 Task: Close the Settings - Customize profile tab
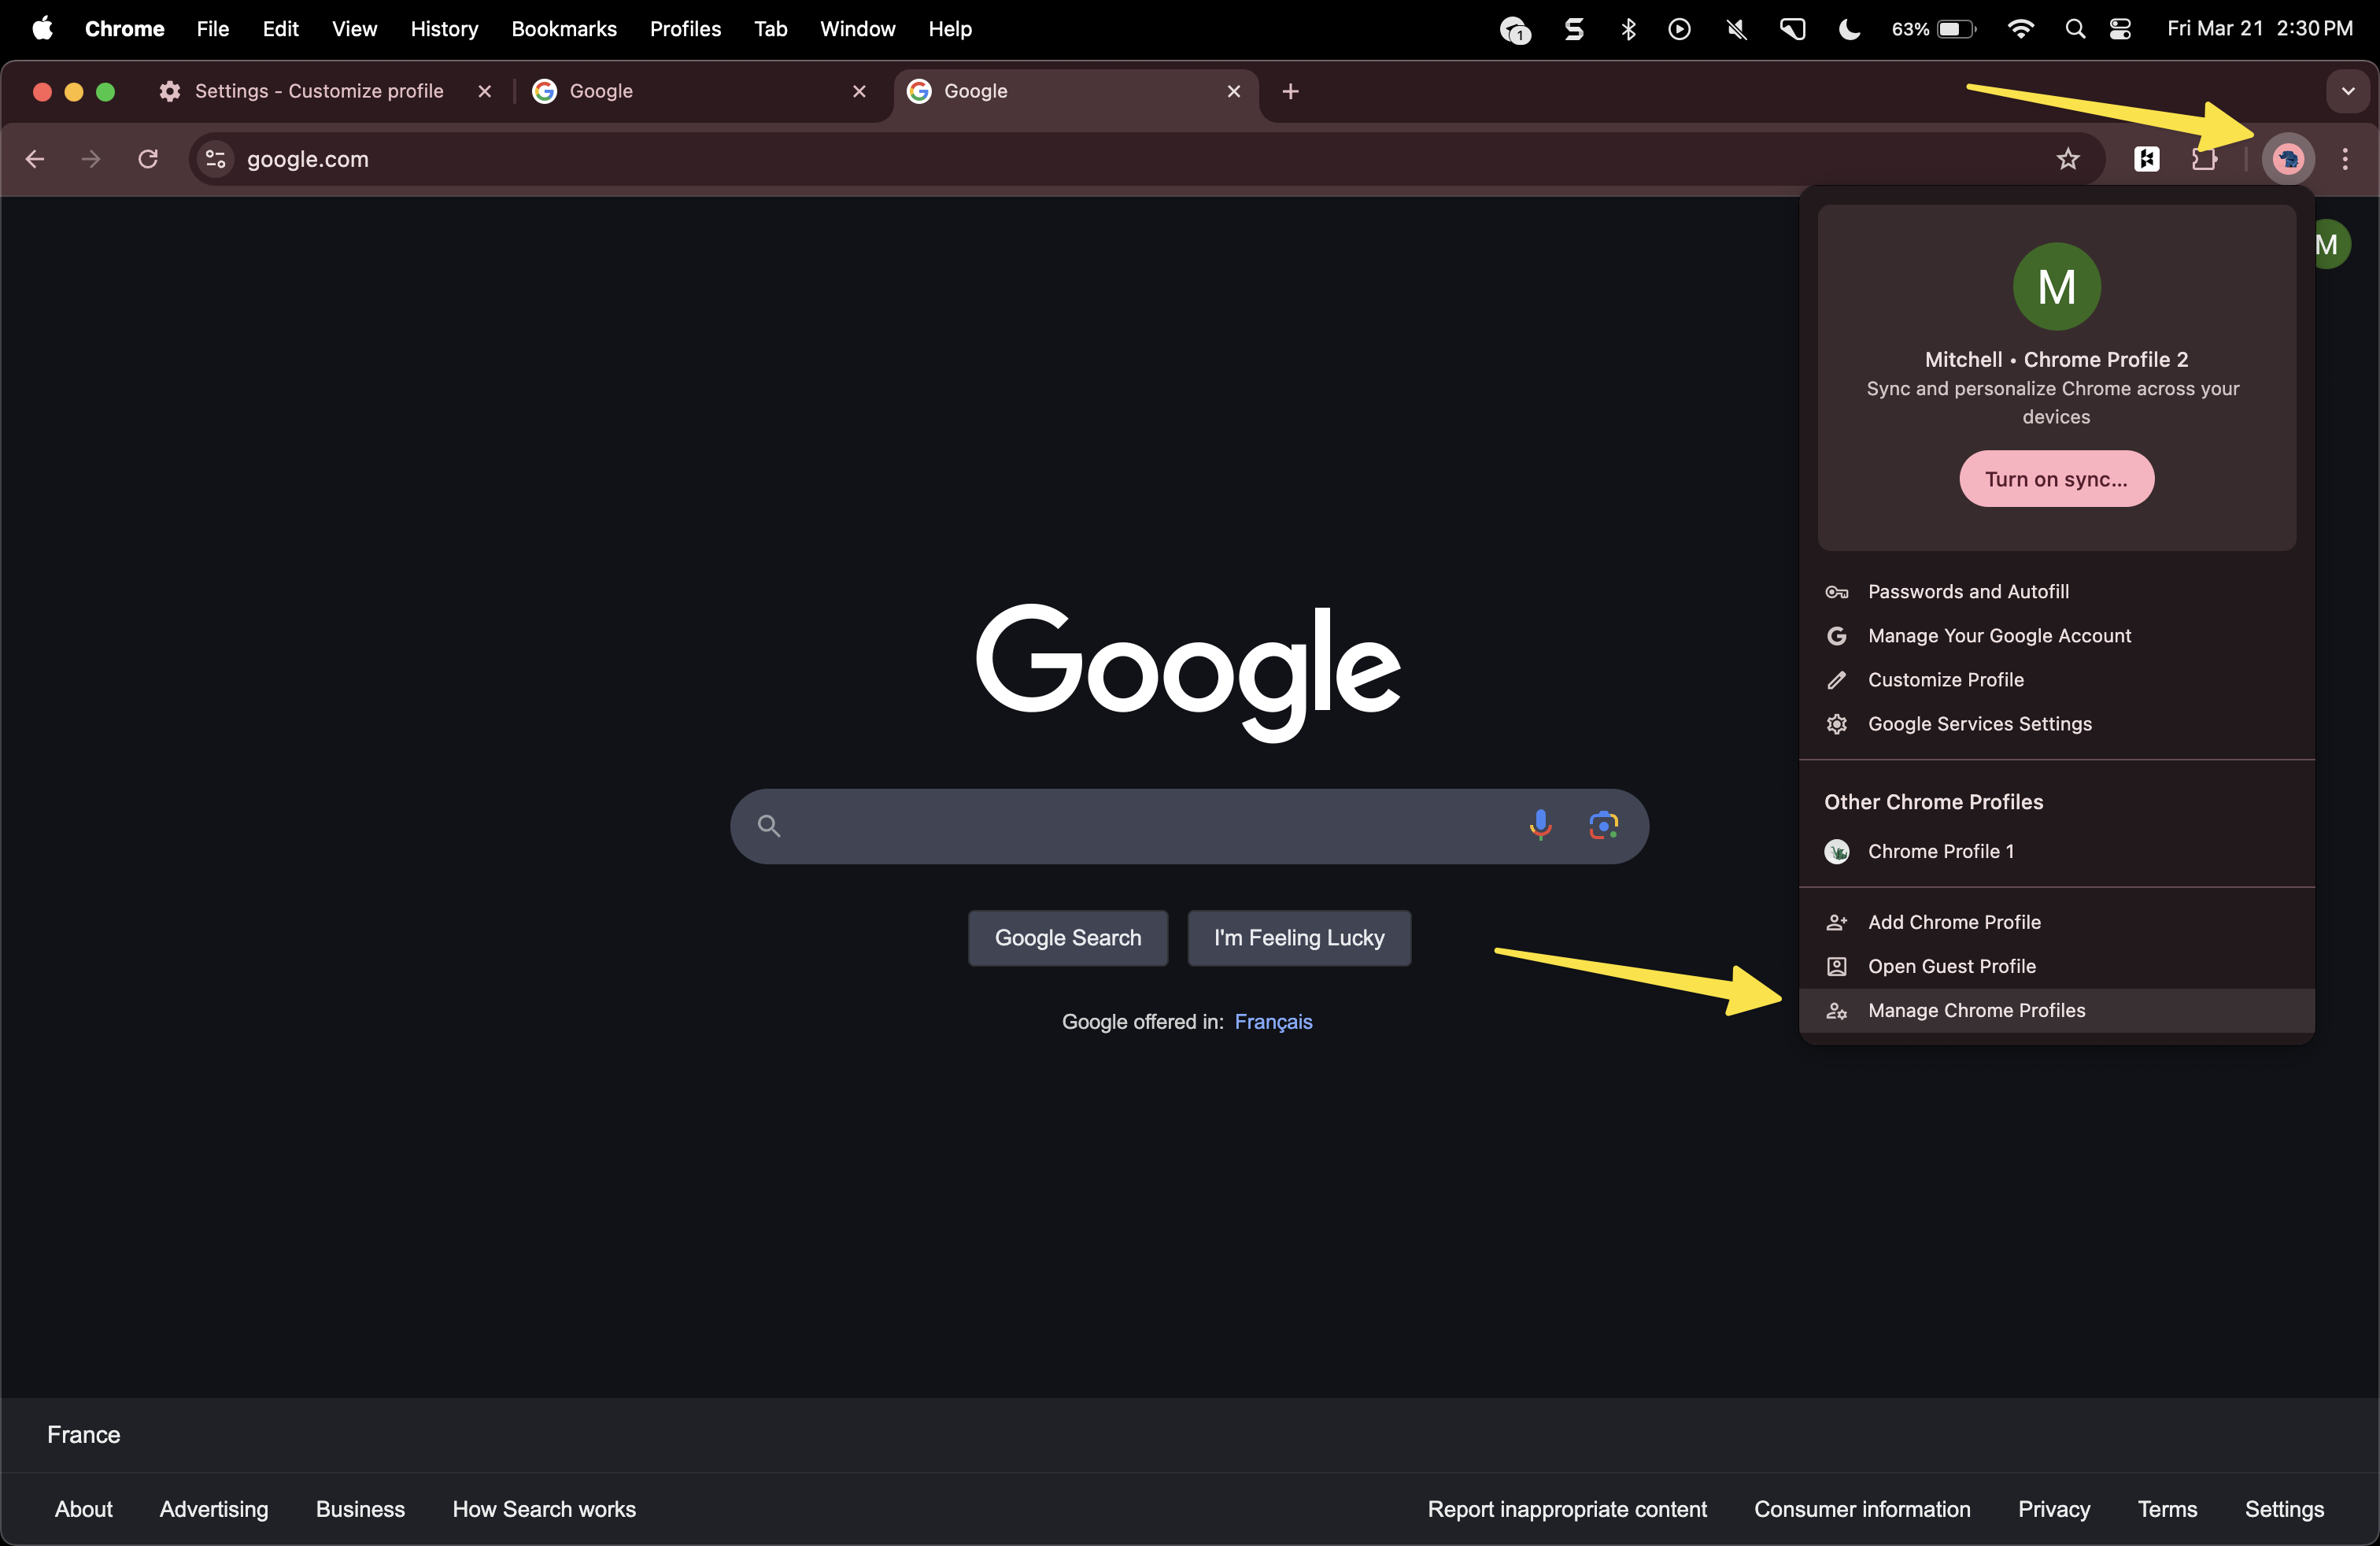point(484,91)
